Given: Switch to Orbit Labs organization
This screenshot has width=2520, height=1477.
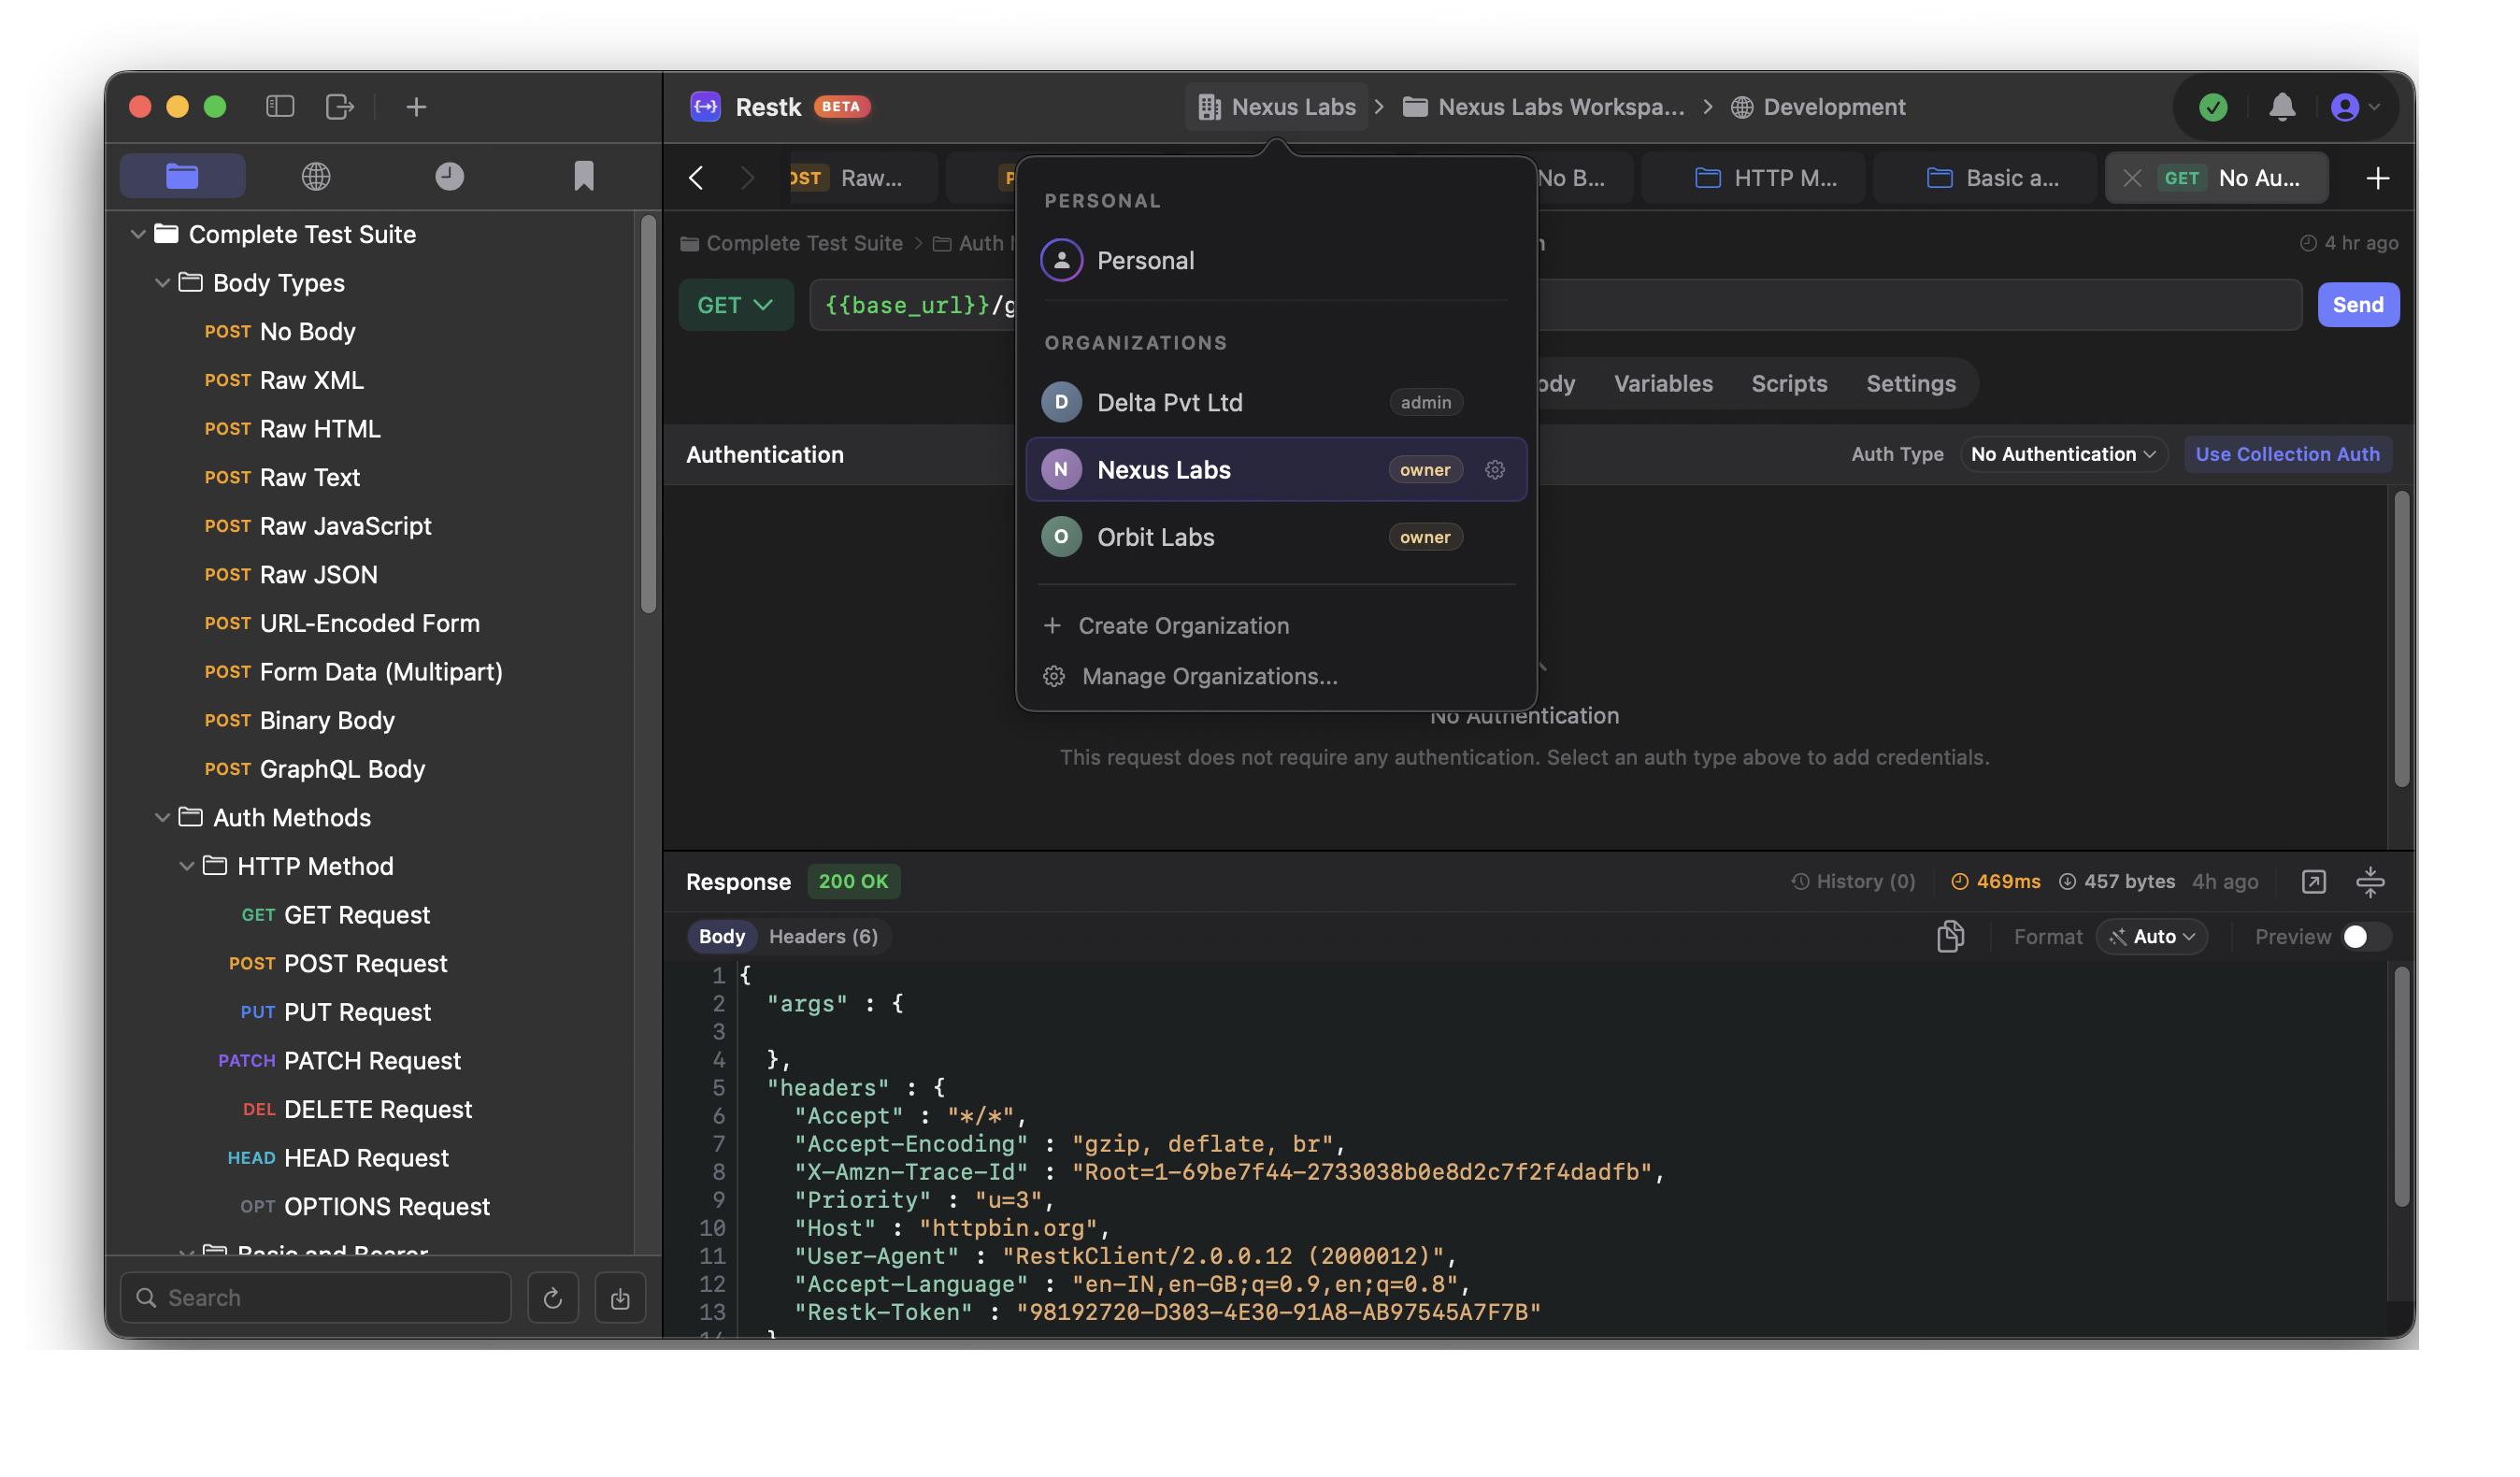Looking at the screenshot, I should click(1275, 537).
